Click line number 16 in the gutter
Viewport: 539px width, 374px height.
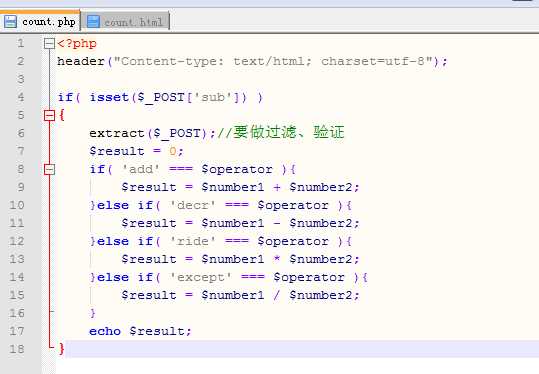coord(17,313)
